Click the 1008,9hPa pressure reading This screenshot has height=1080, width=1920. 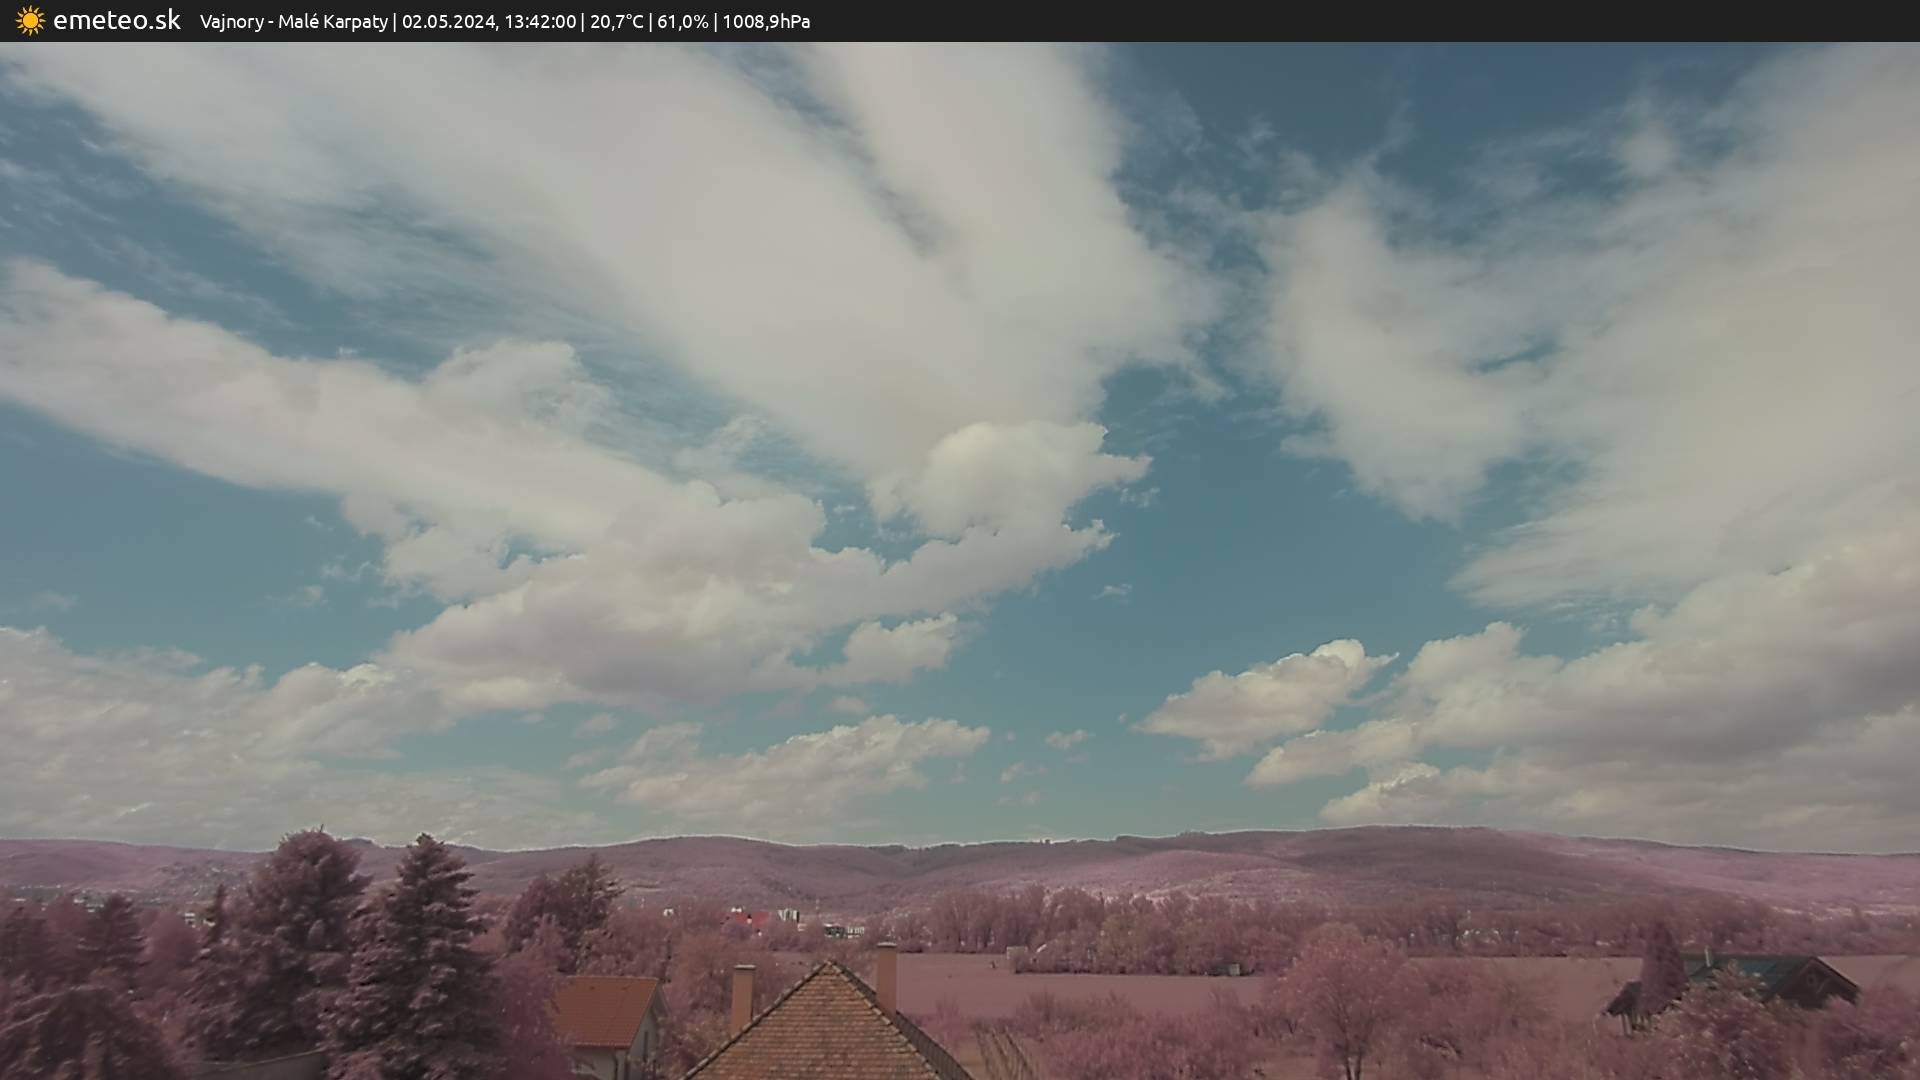(766, 21)
